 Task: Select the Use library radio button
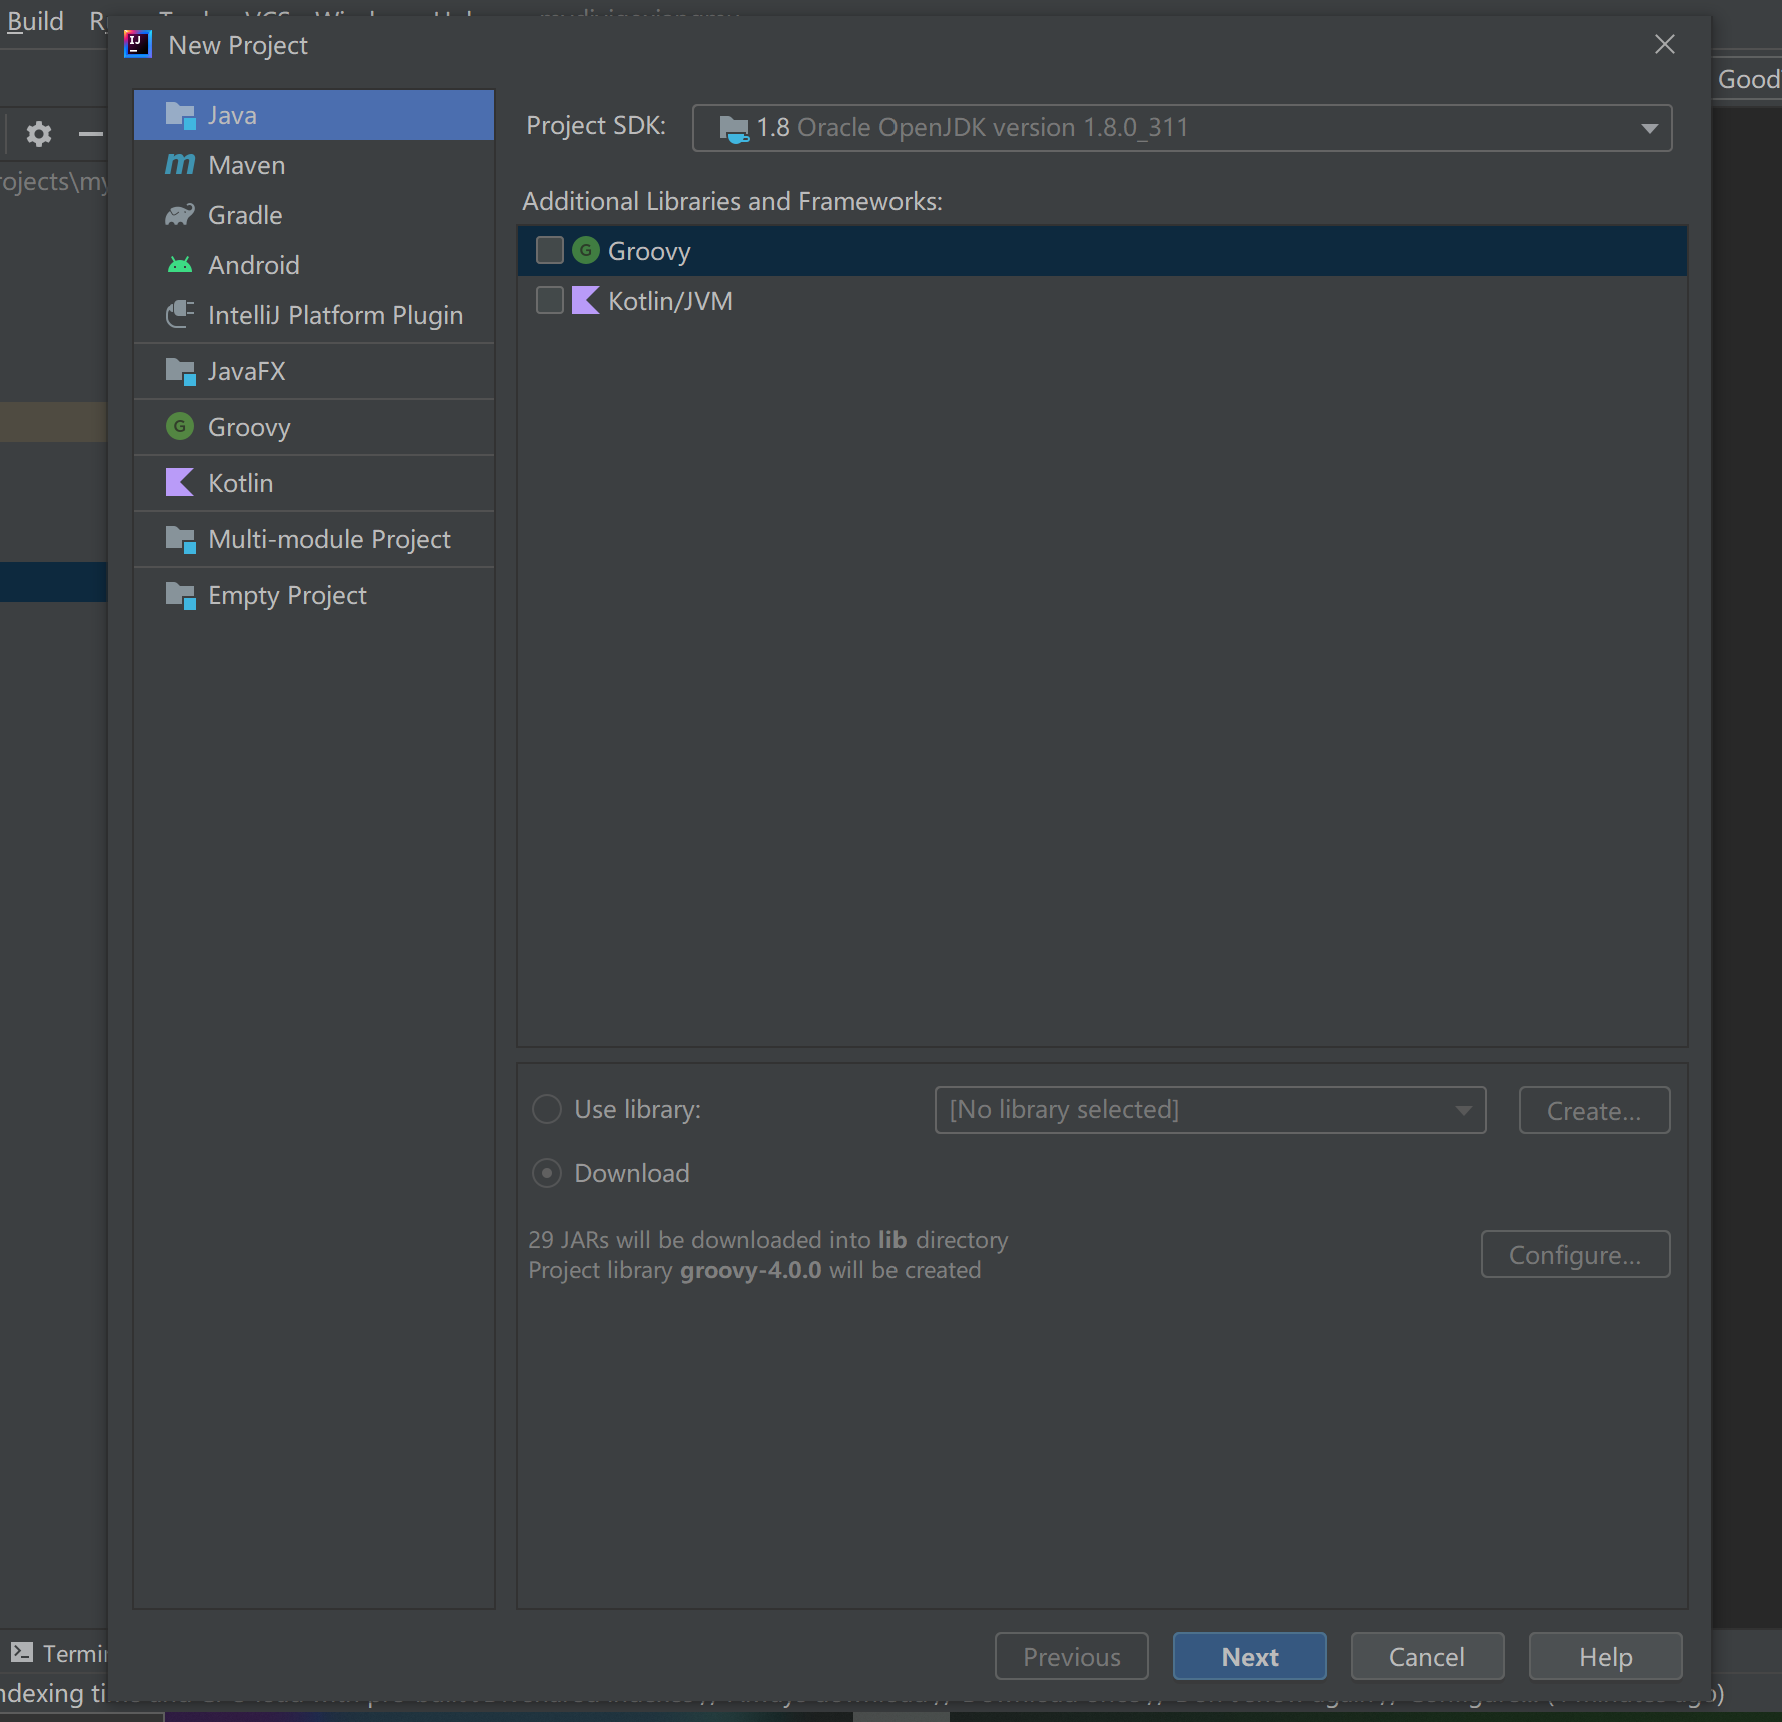(547, 1109)
